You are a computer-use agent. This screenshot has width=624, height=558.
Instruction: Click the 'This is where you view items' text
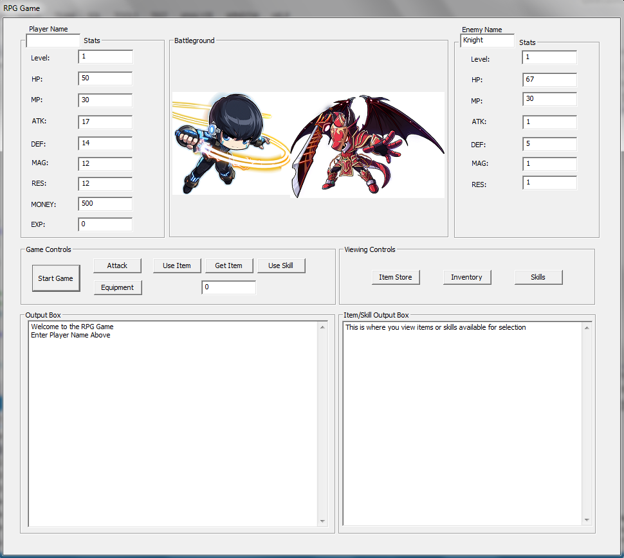point(436,327)
